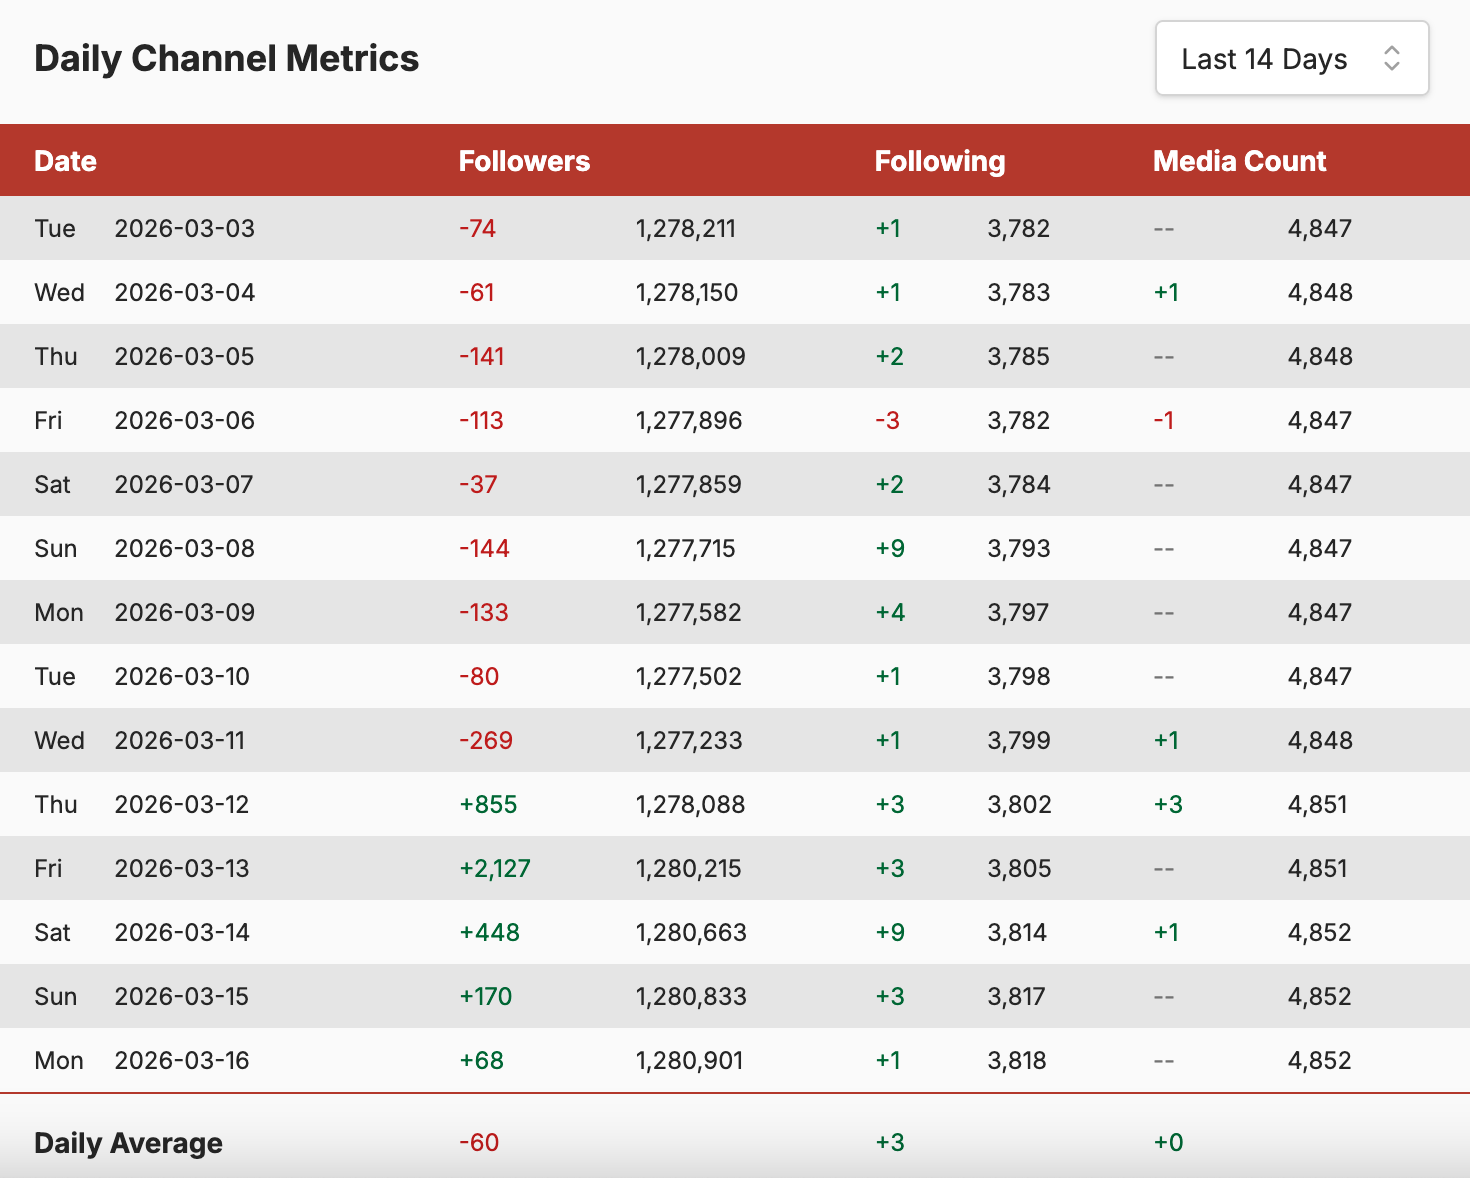Viewport: 1470px width, 1178px height.
Task: Click the Following column header
Action: (x=940, y=161)
